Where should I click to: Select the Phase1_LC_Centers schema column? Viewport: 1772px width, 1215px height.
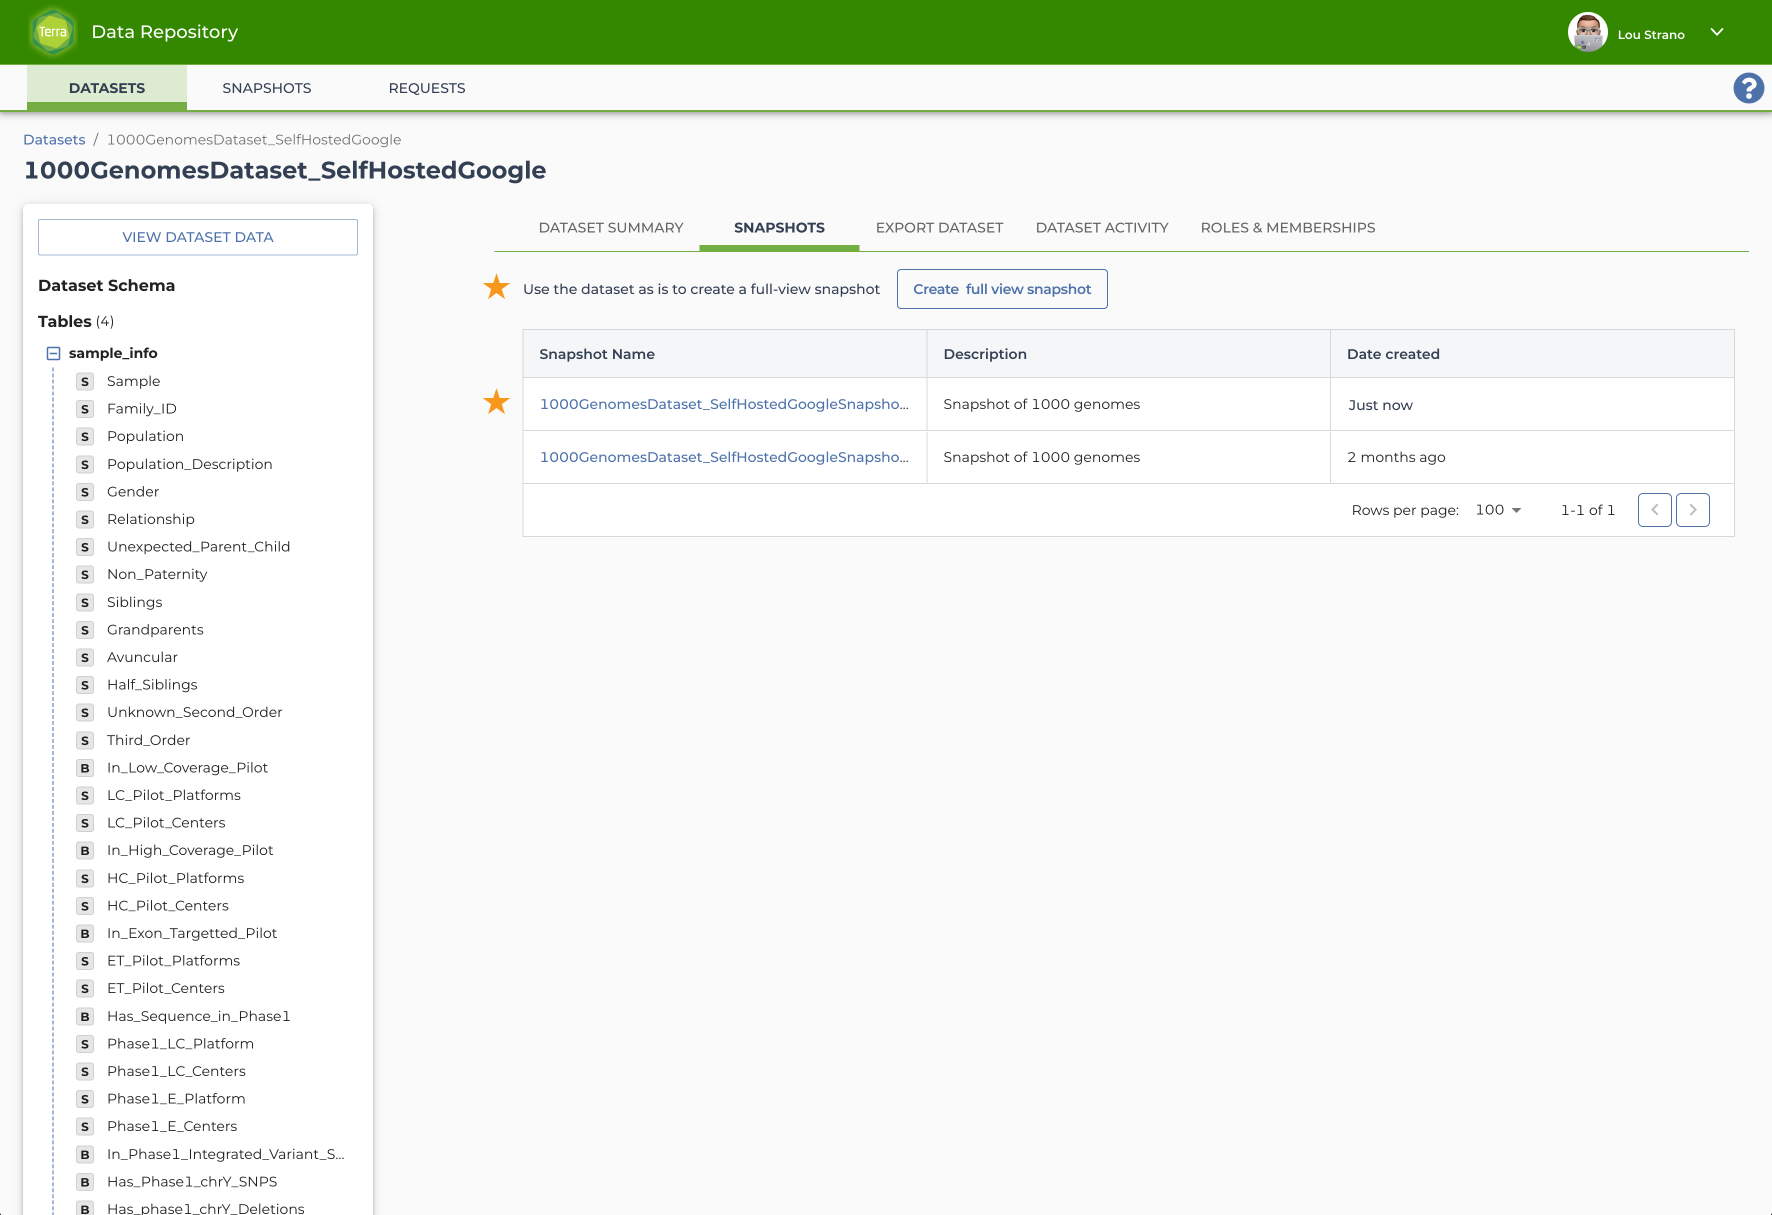pos(176,1071)
